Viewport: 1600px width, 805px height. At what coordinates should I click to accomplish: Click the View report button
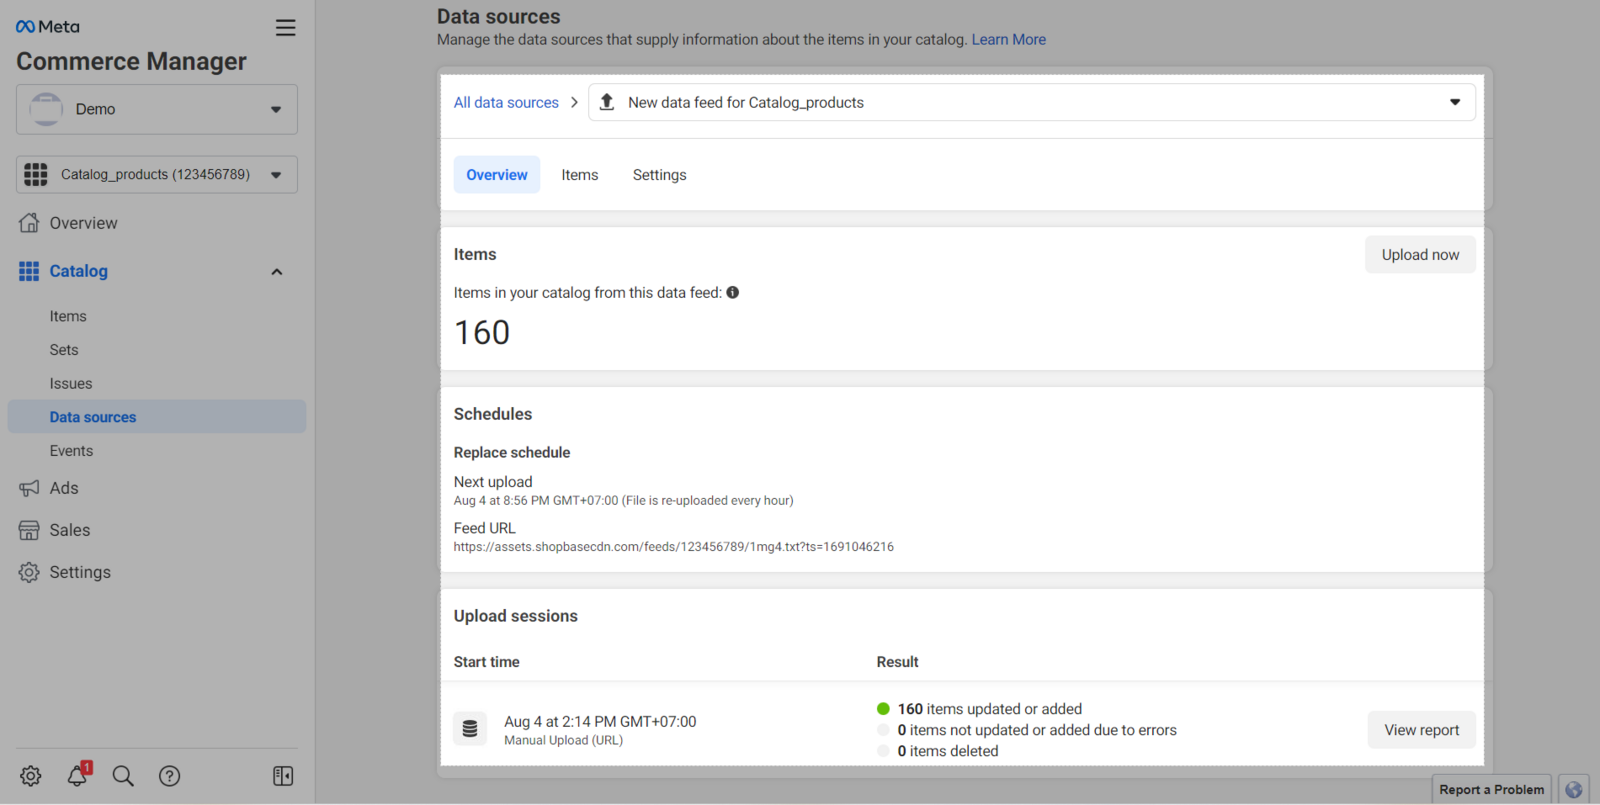click(1421, 730)
